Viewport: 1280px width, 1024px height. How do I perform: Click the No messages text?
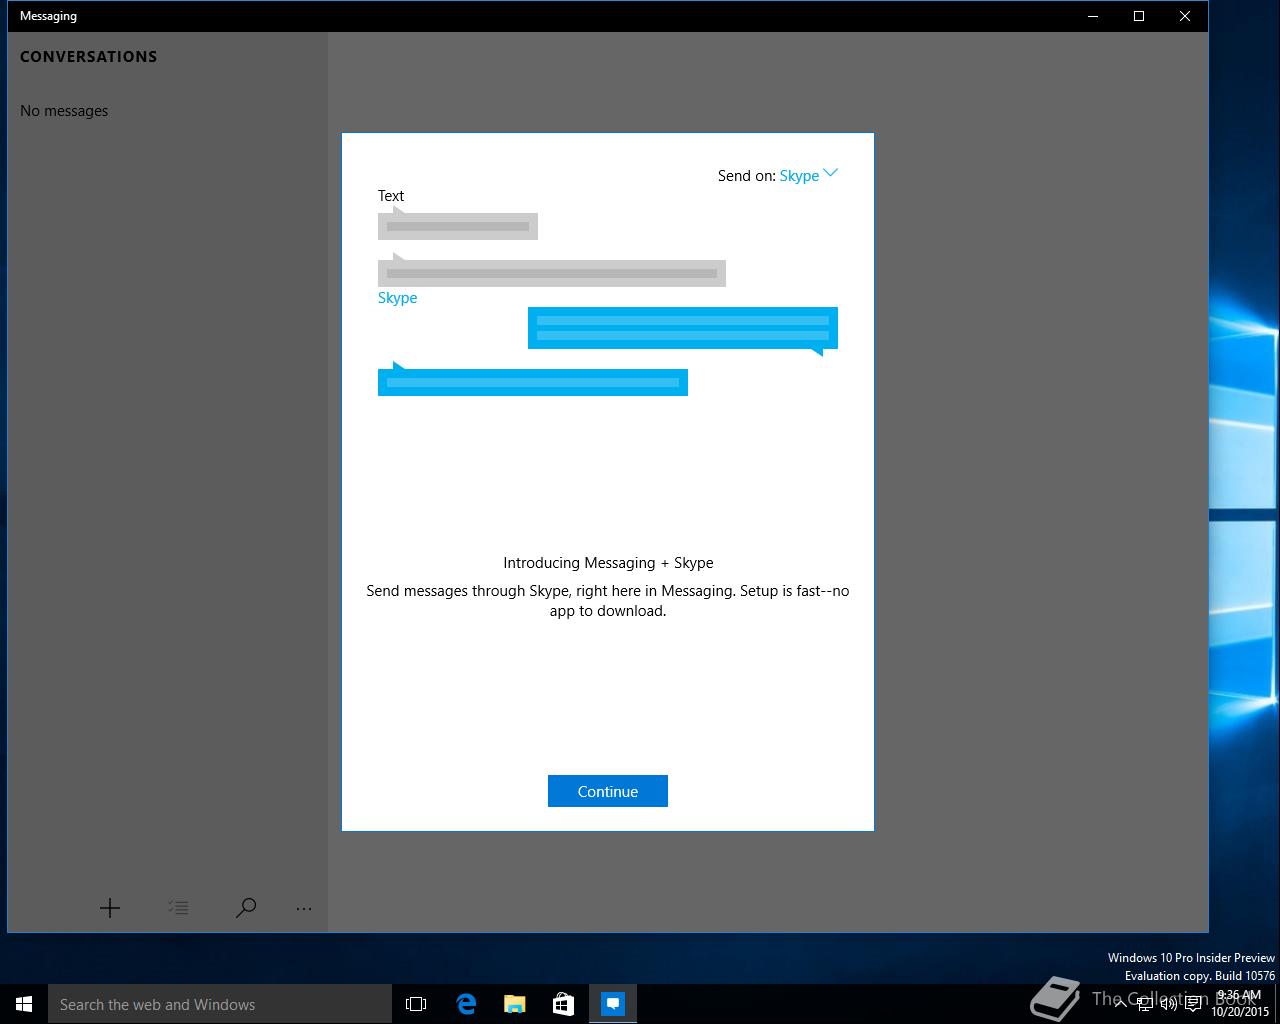coord(64,111)
